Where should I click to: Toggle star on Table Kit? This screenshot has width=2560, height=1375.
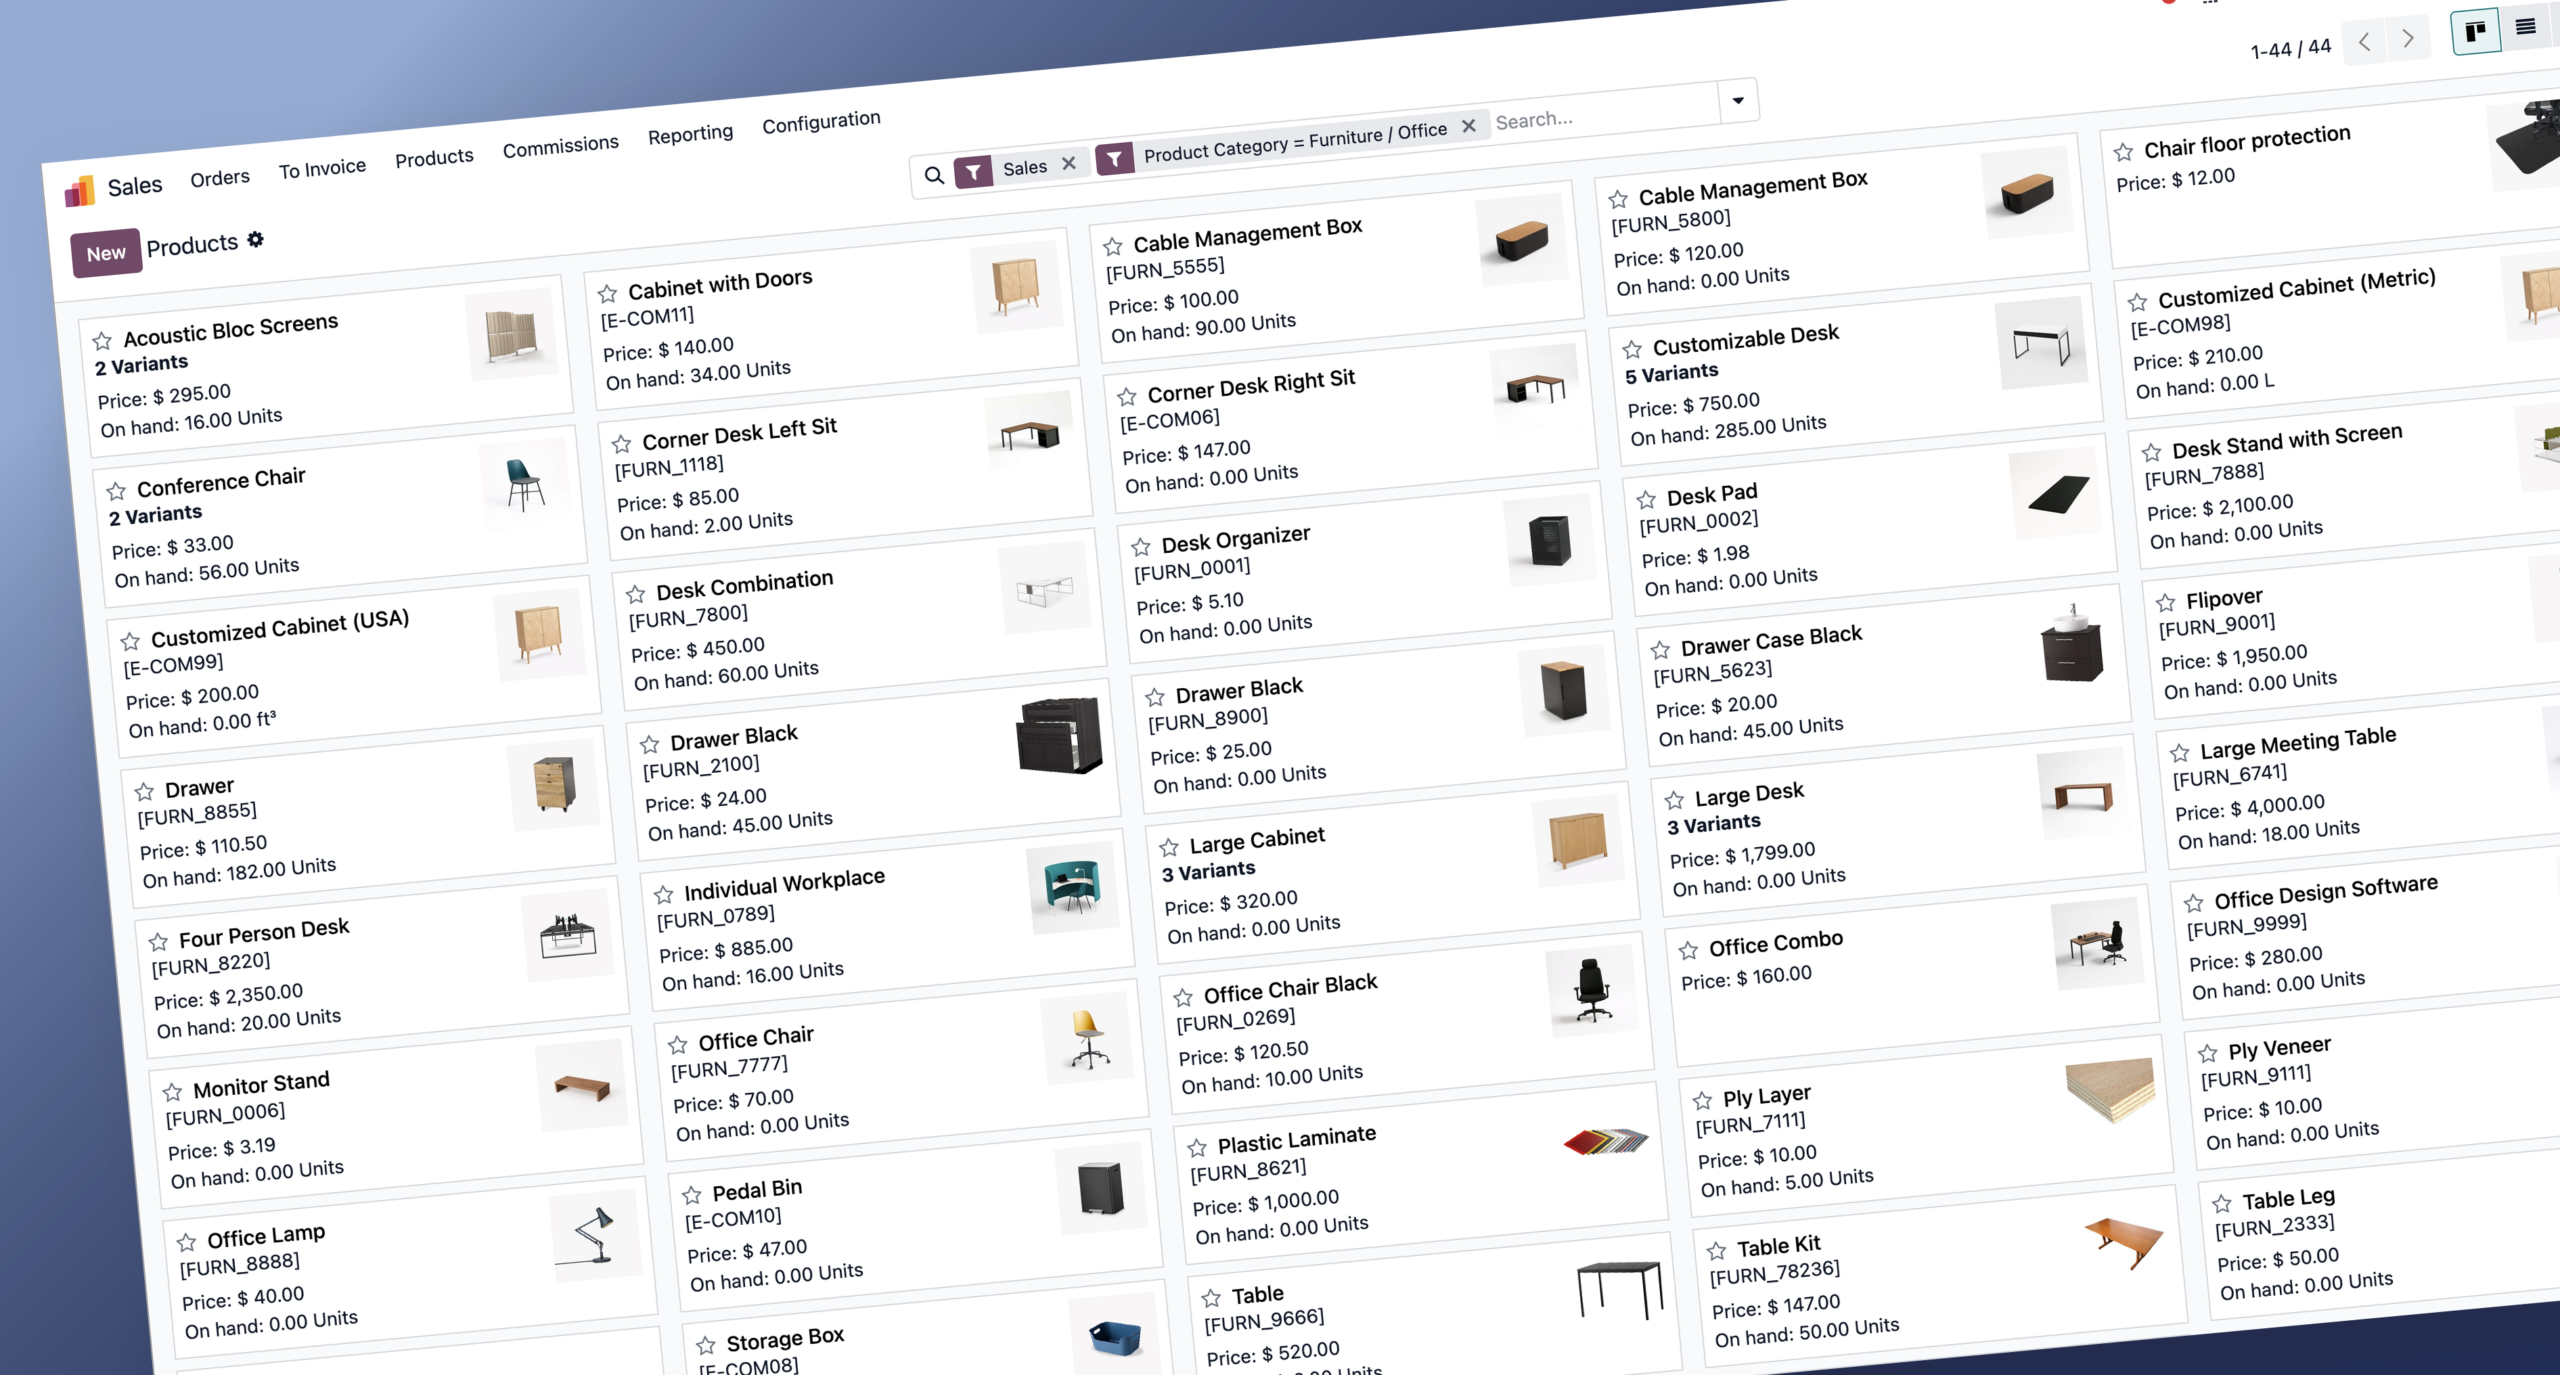click(1716, 1251)
